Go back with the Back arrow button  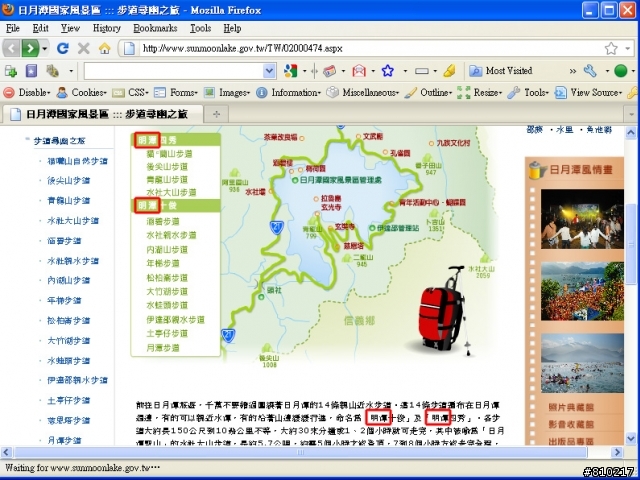click(x=11, y=49)
